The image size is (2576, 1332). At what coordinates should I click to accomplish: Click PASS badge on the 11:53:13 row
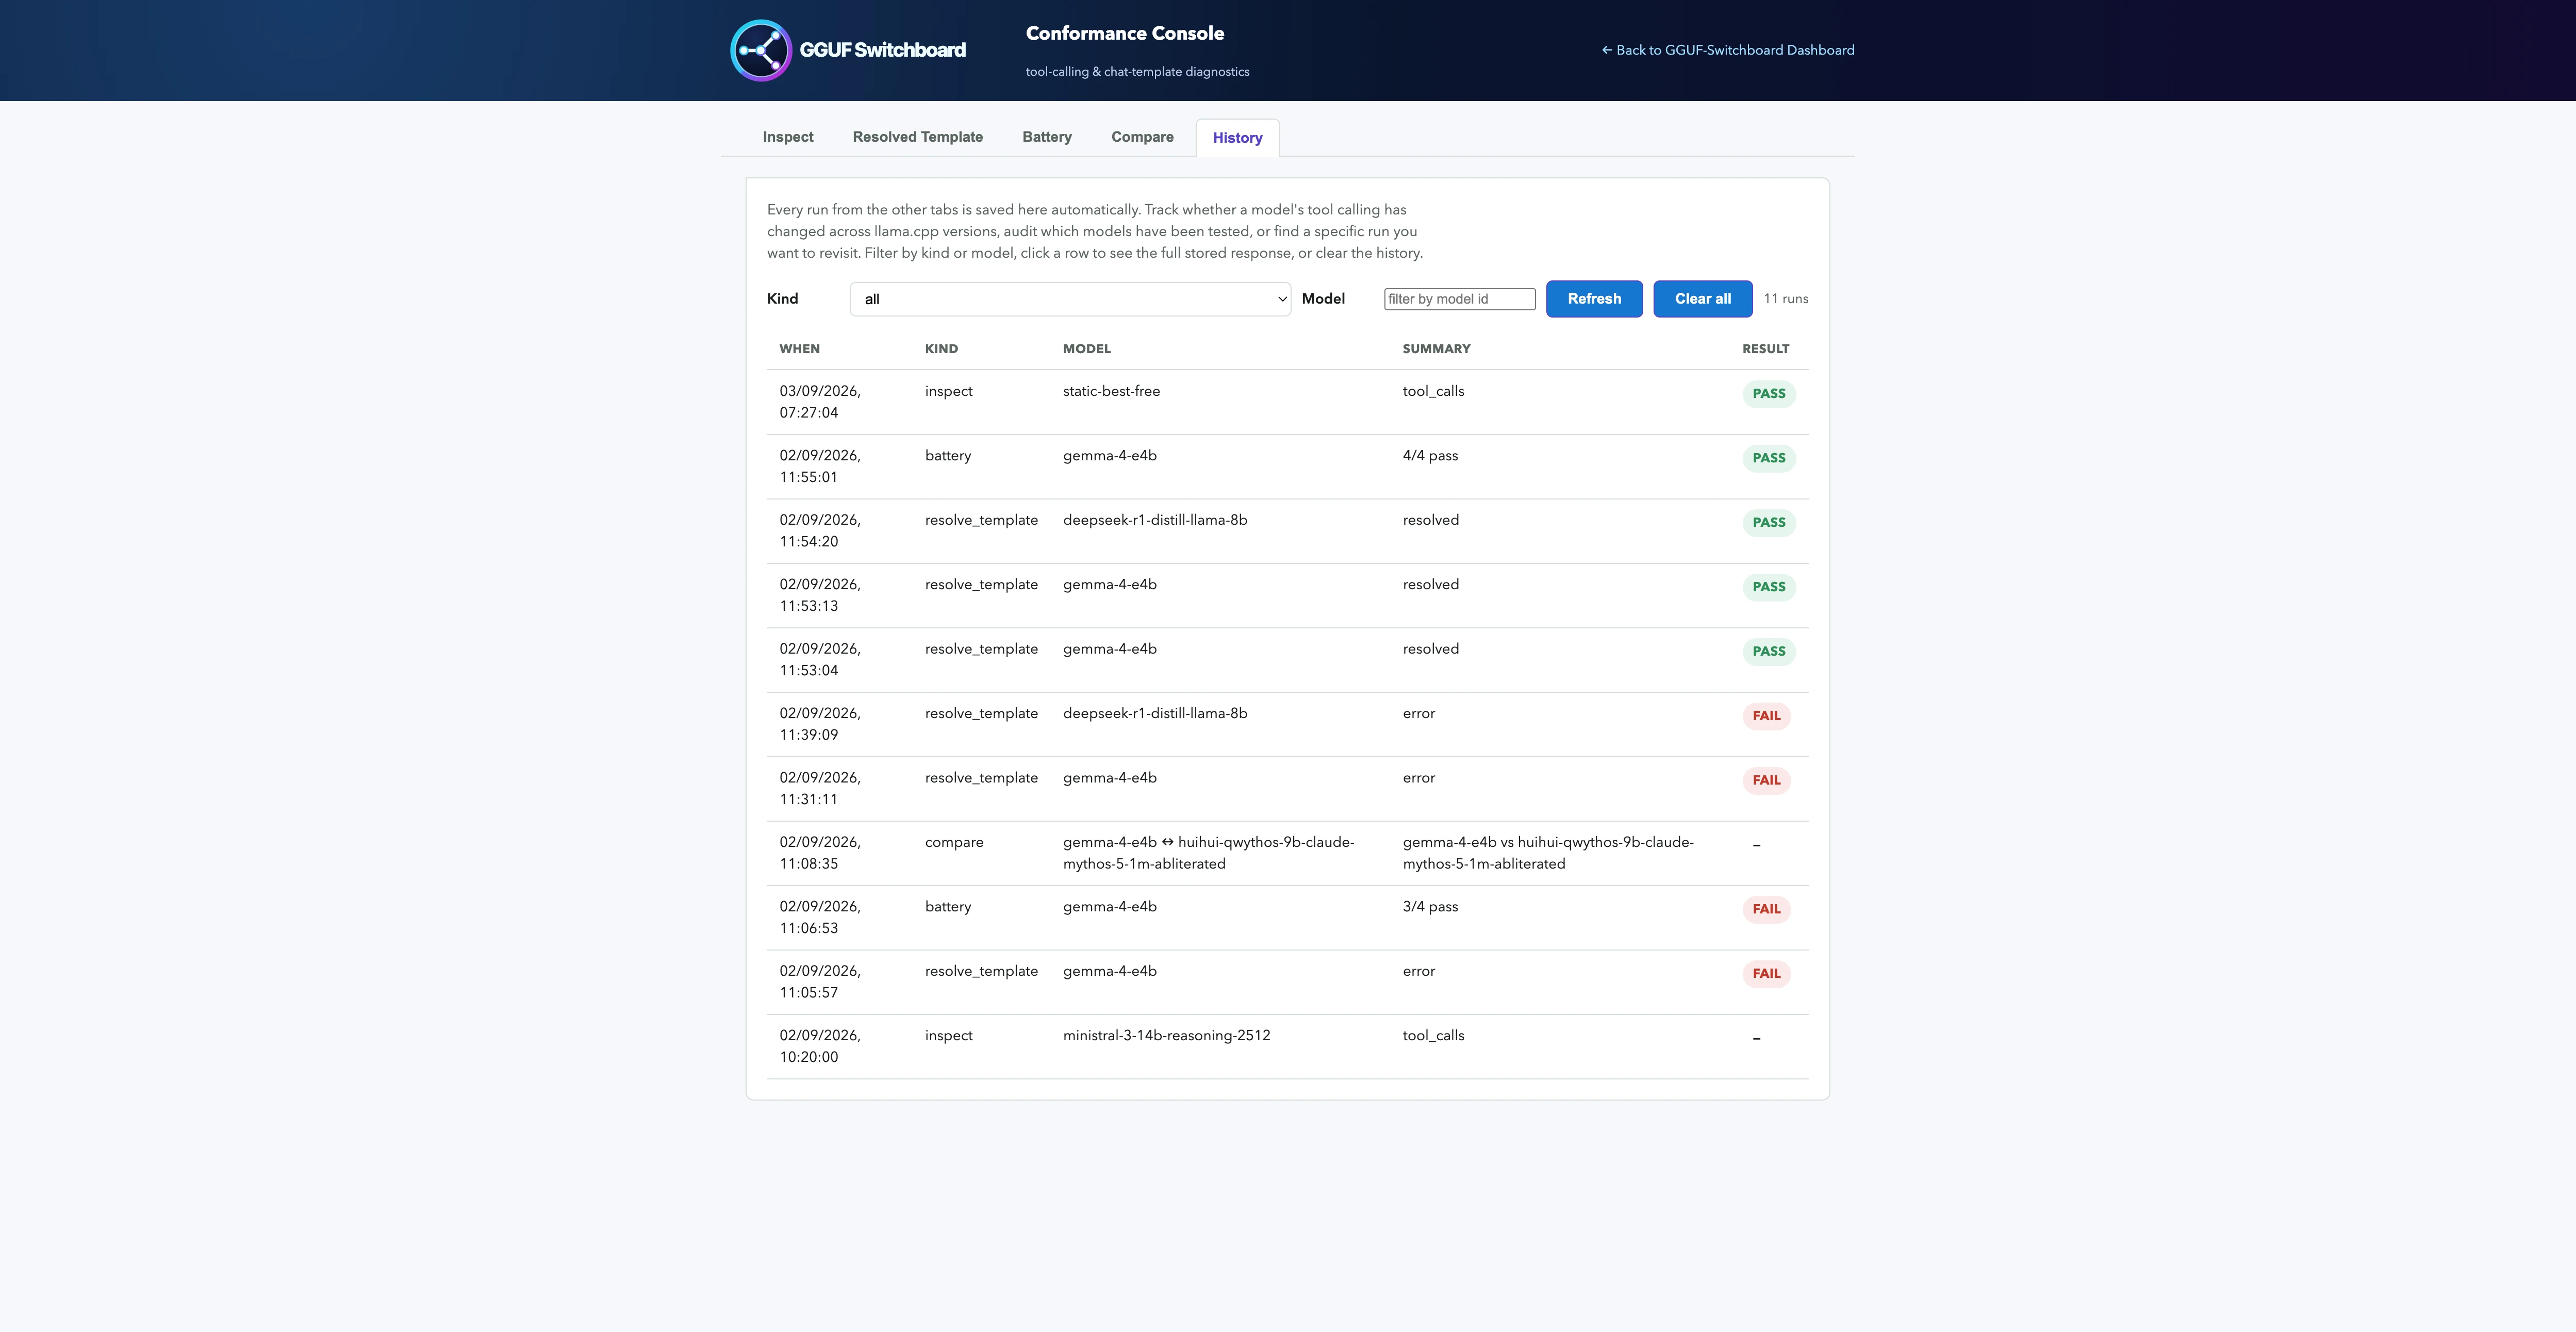pyautogui.click(x=1768, y=587)
